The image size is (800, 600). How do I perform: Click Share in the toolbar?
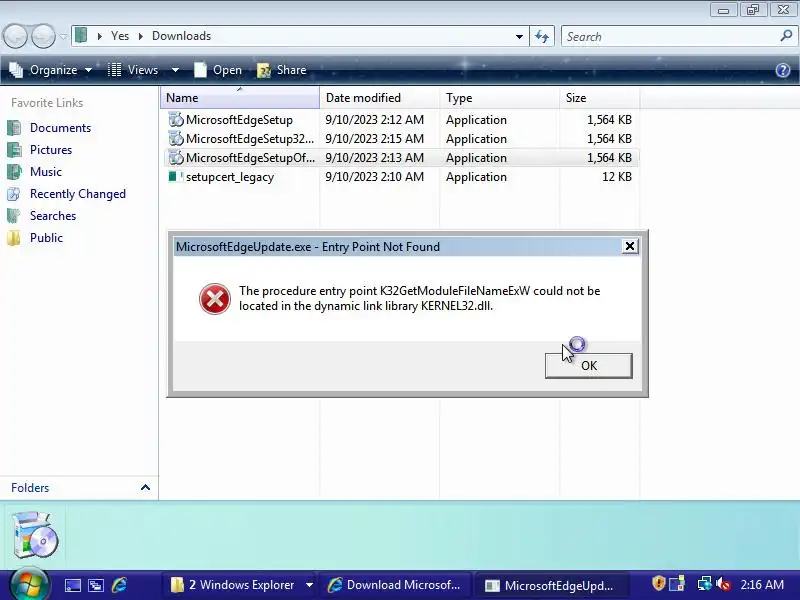(282, 70)
